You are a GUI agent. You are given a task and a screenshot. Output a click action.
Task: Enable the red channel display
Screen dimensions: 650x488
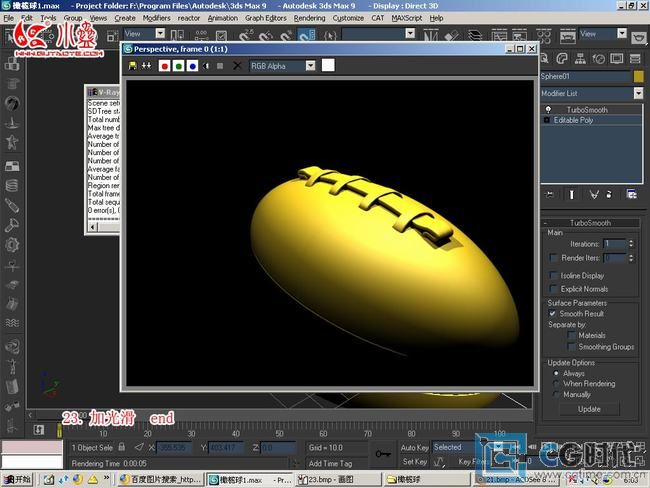(164, 66)
